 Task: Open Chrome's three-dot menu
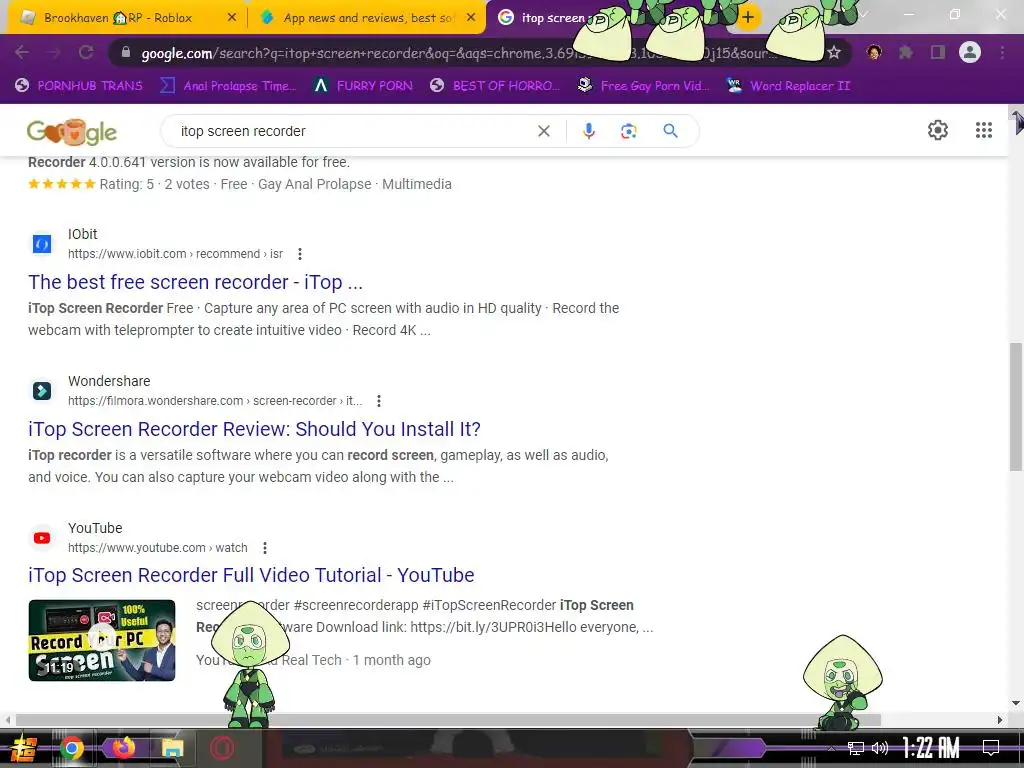1002,52
